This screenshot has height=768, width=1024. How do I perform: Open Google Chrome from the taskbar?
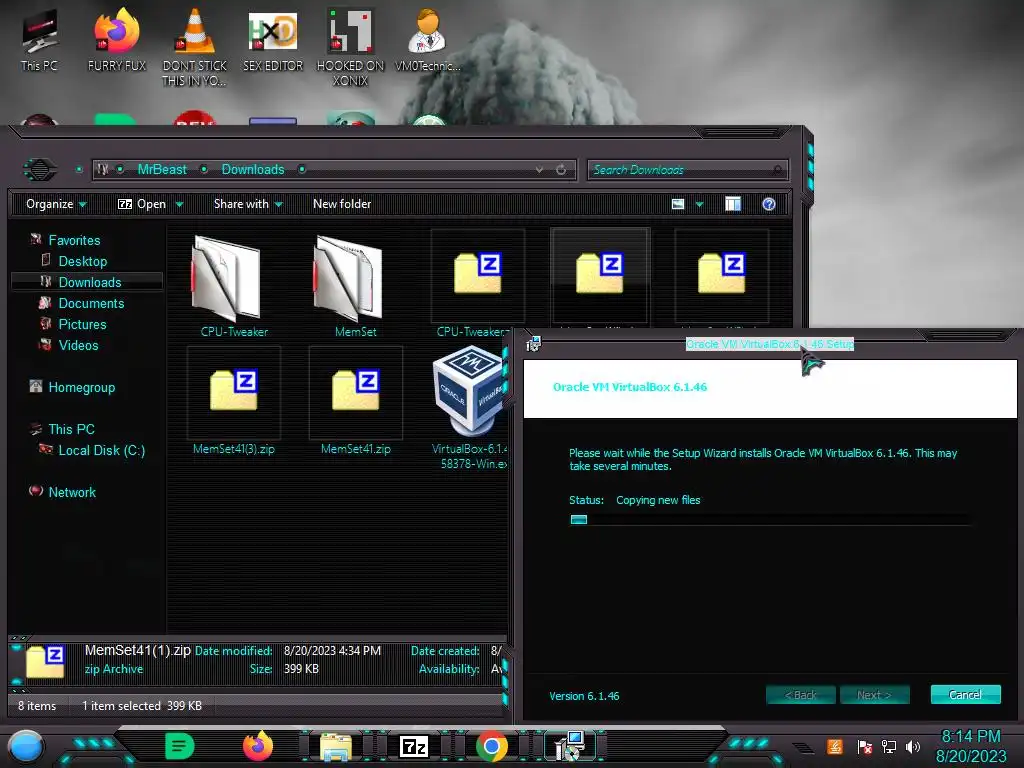492,746
